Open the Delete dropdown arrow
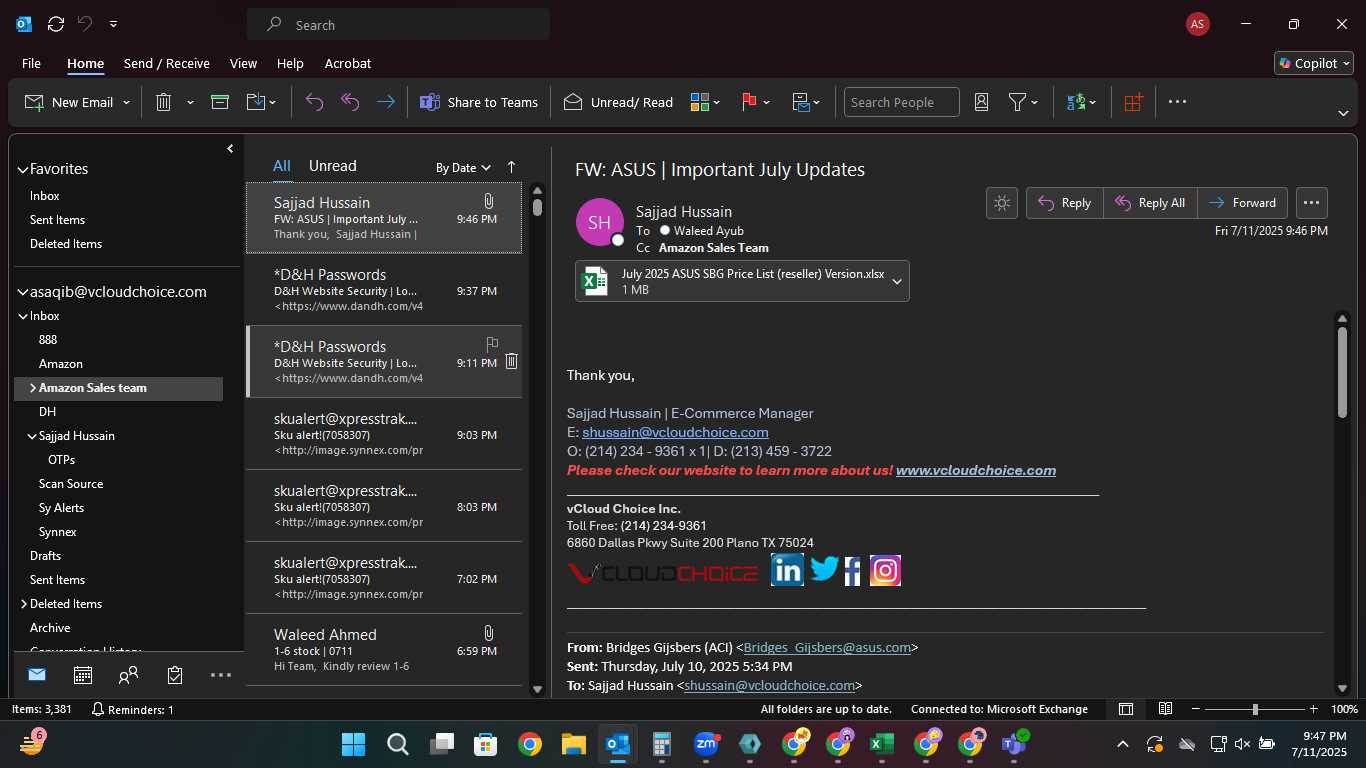The height and width of the screenshot is (768, 1366). 190,102
